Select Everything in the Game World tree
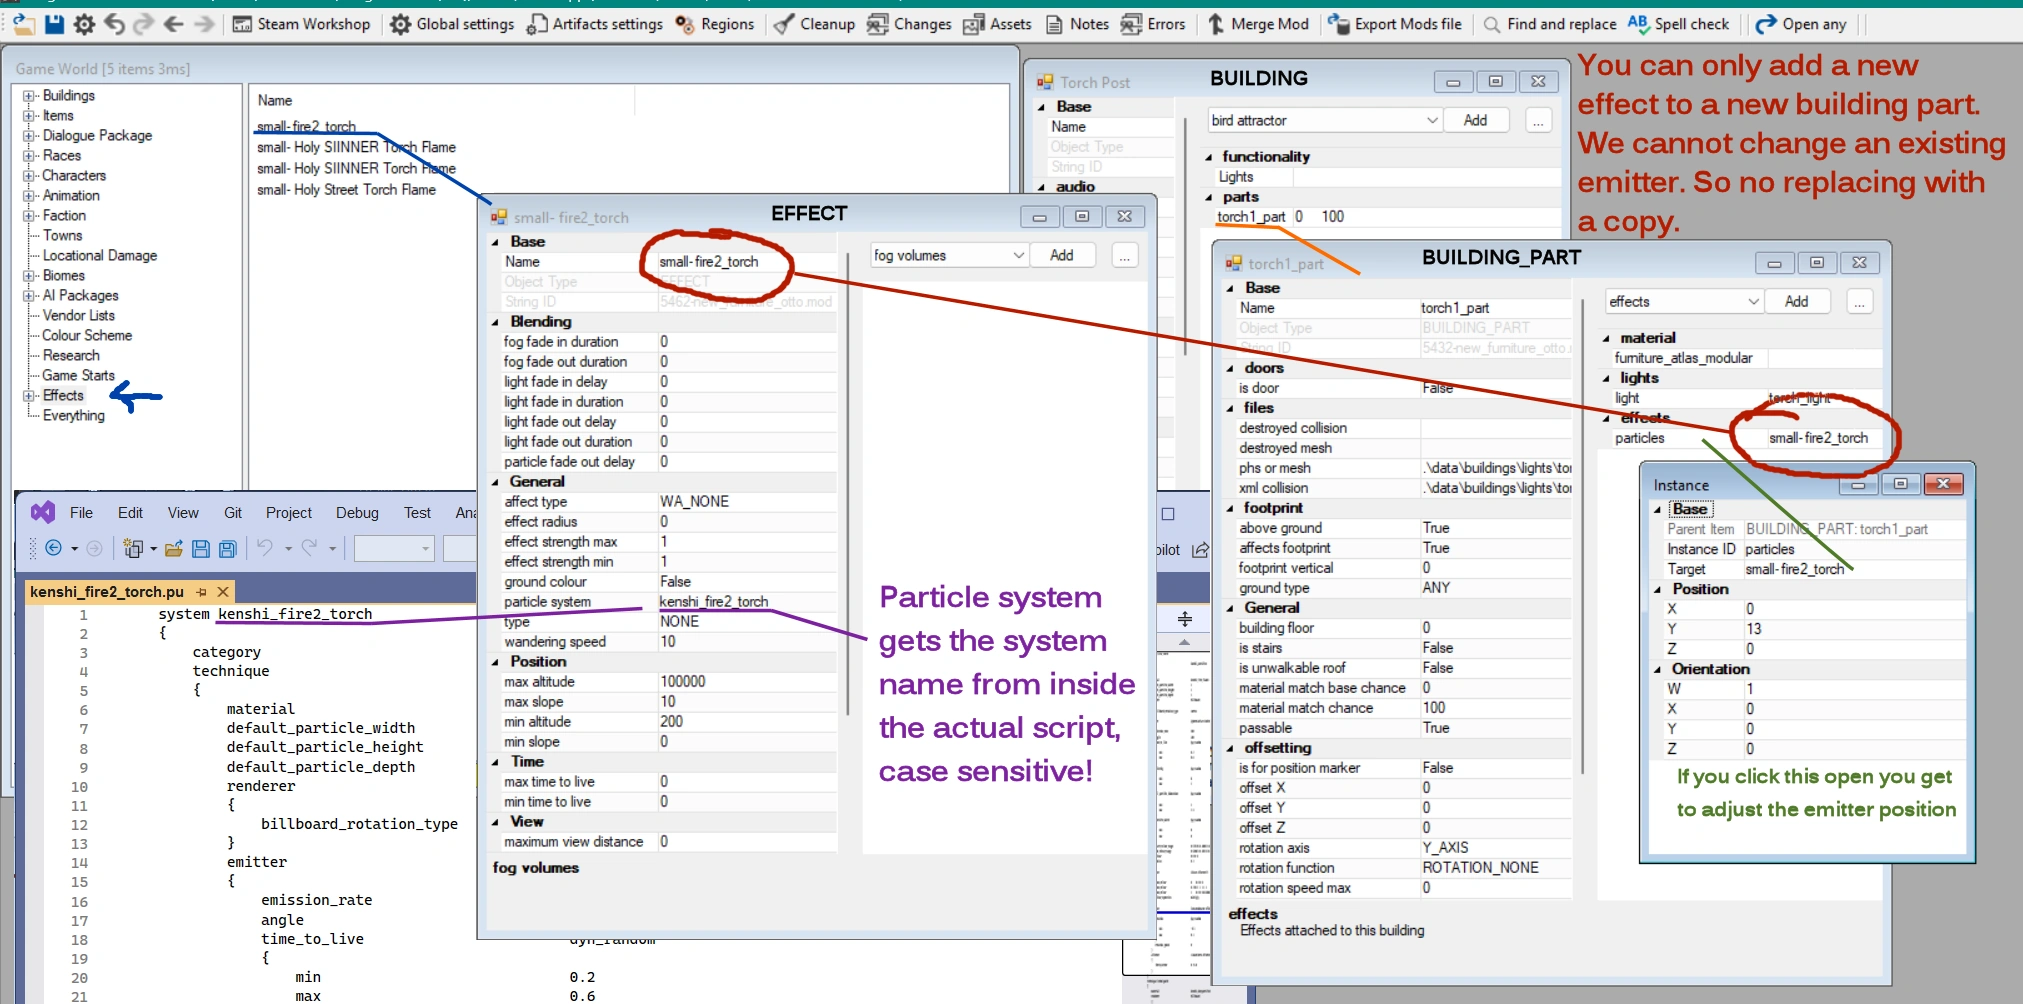The image size is (2023, 1004). (x=73, y=416)
